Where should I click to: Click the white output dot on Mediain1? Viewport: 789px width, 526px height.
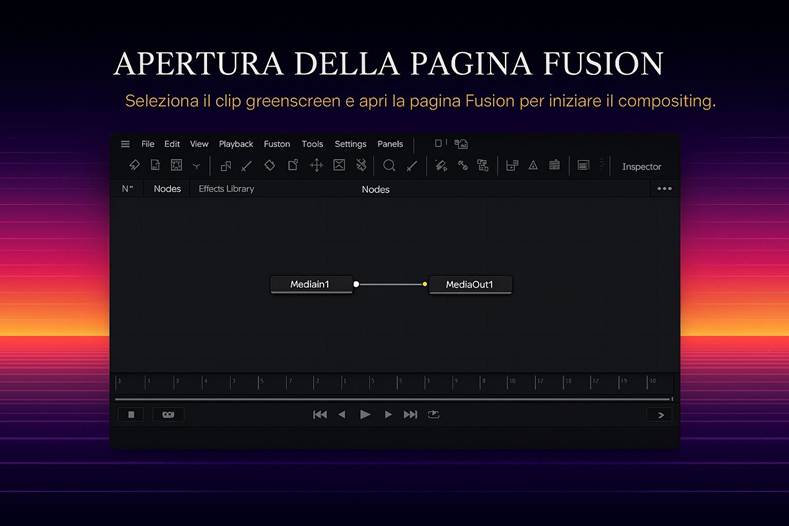(356, 284)
